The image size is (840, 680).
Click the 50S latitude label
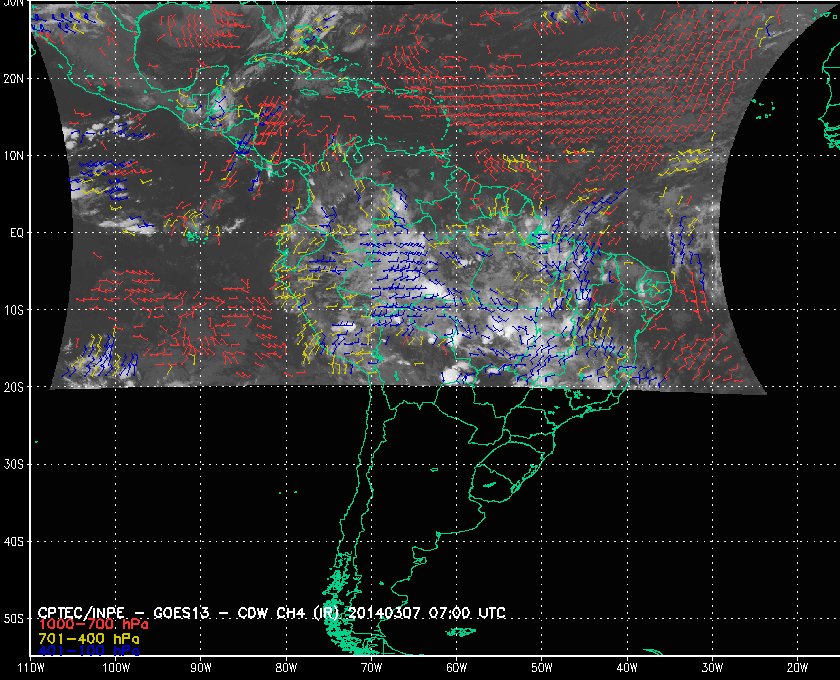pyautogui.click(x=13, y=619)
